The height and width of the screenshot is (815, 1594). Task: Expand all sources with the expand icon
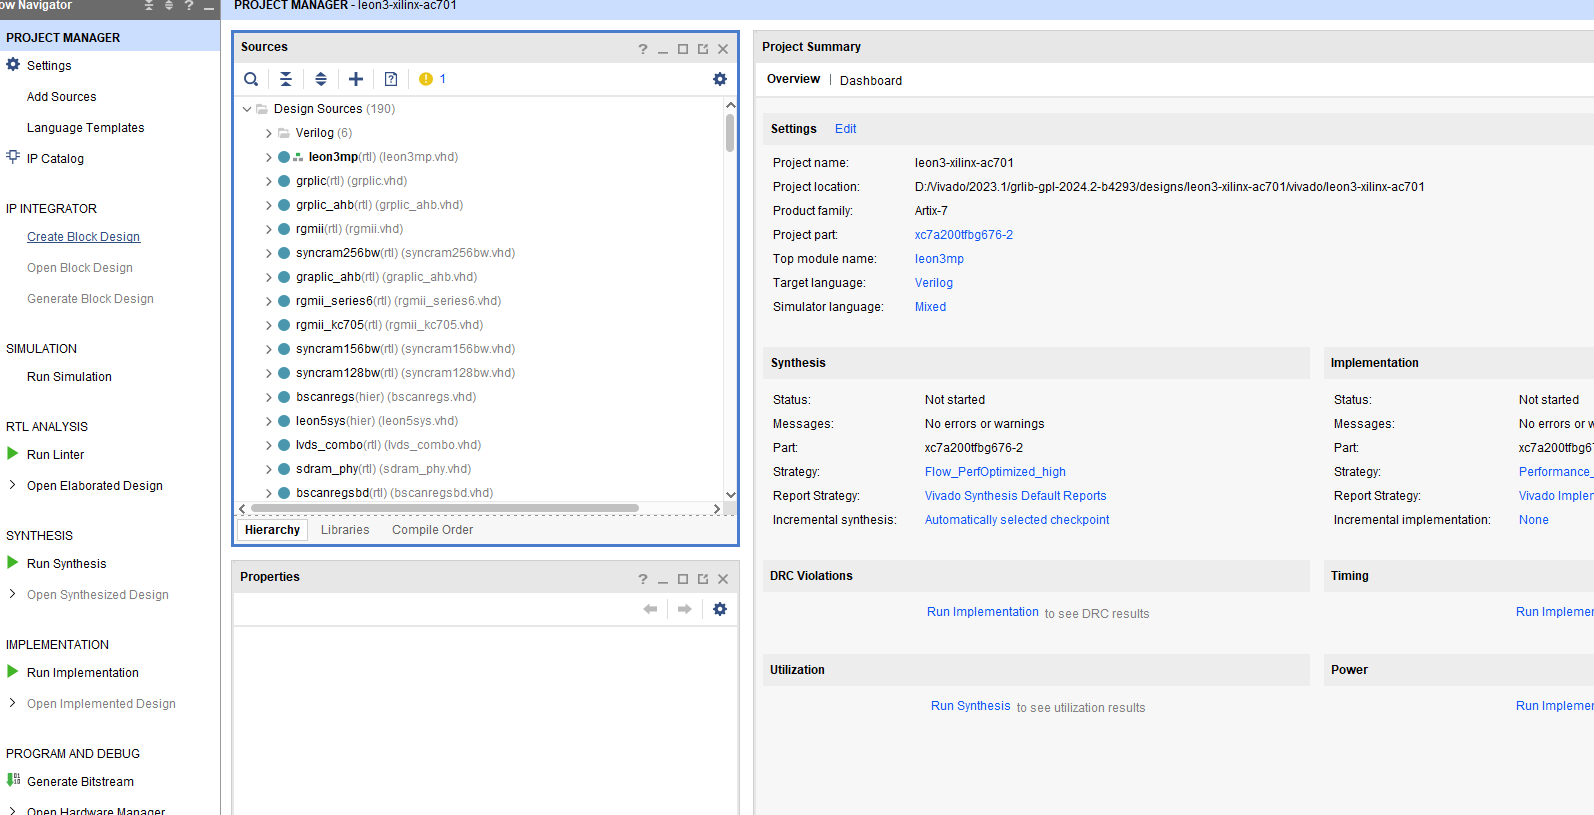(x=321, y=79)
